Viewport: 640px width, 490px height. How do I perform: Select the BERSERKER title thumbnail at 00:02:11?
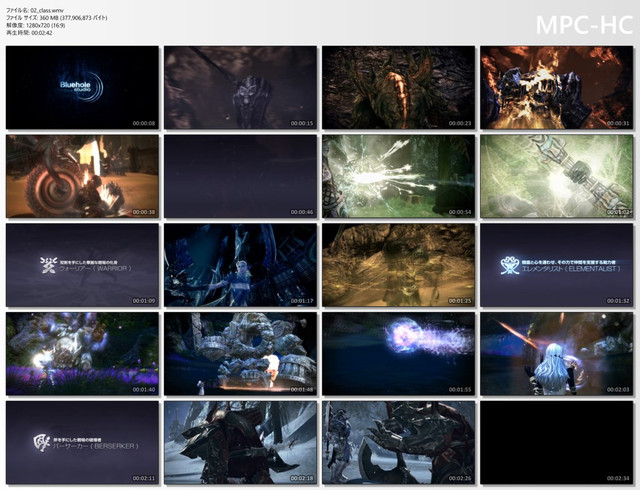click(82, 443)
